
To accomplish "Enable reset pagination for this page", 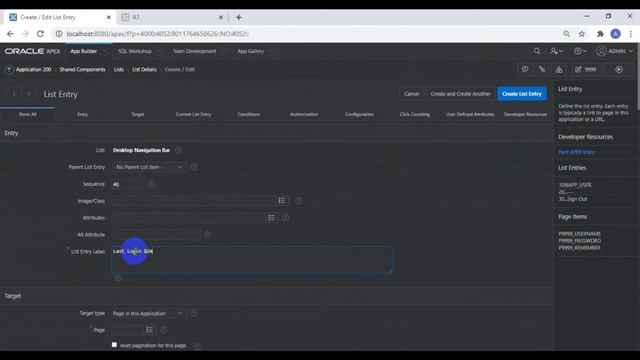I will coord(114,345).
